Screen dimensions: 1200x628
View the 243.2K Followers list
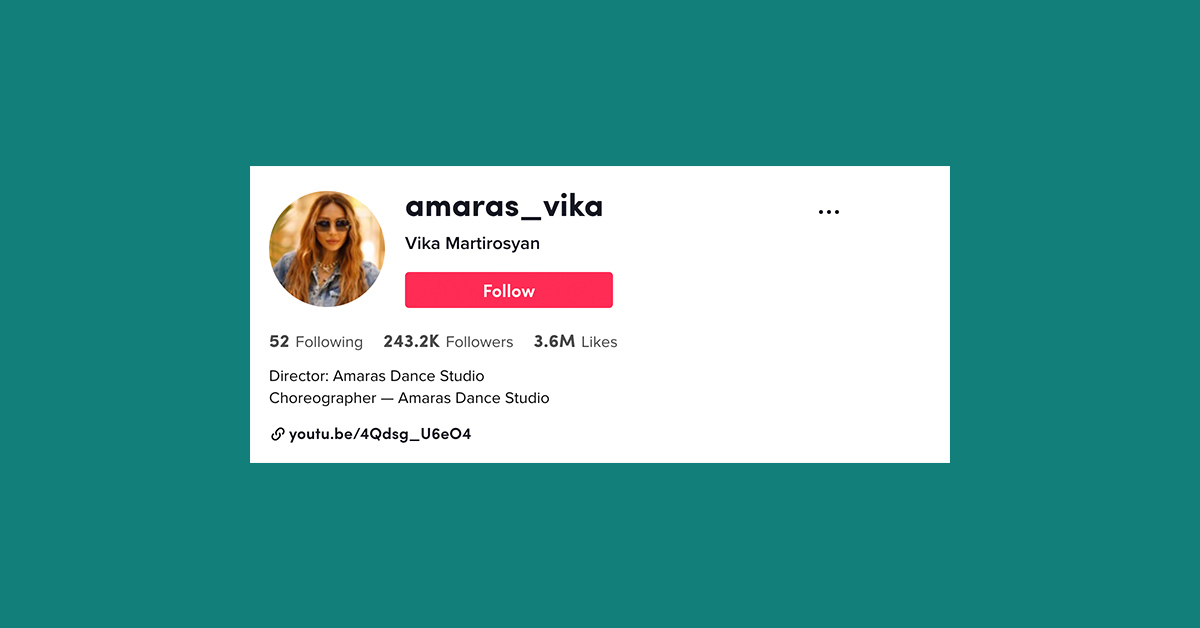(x=448, y=342)
